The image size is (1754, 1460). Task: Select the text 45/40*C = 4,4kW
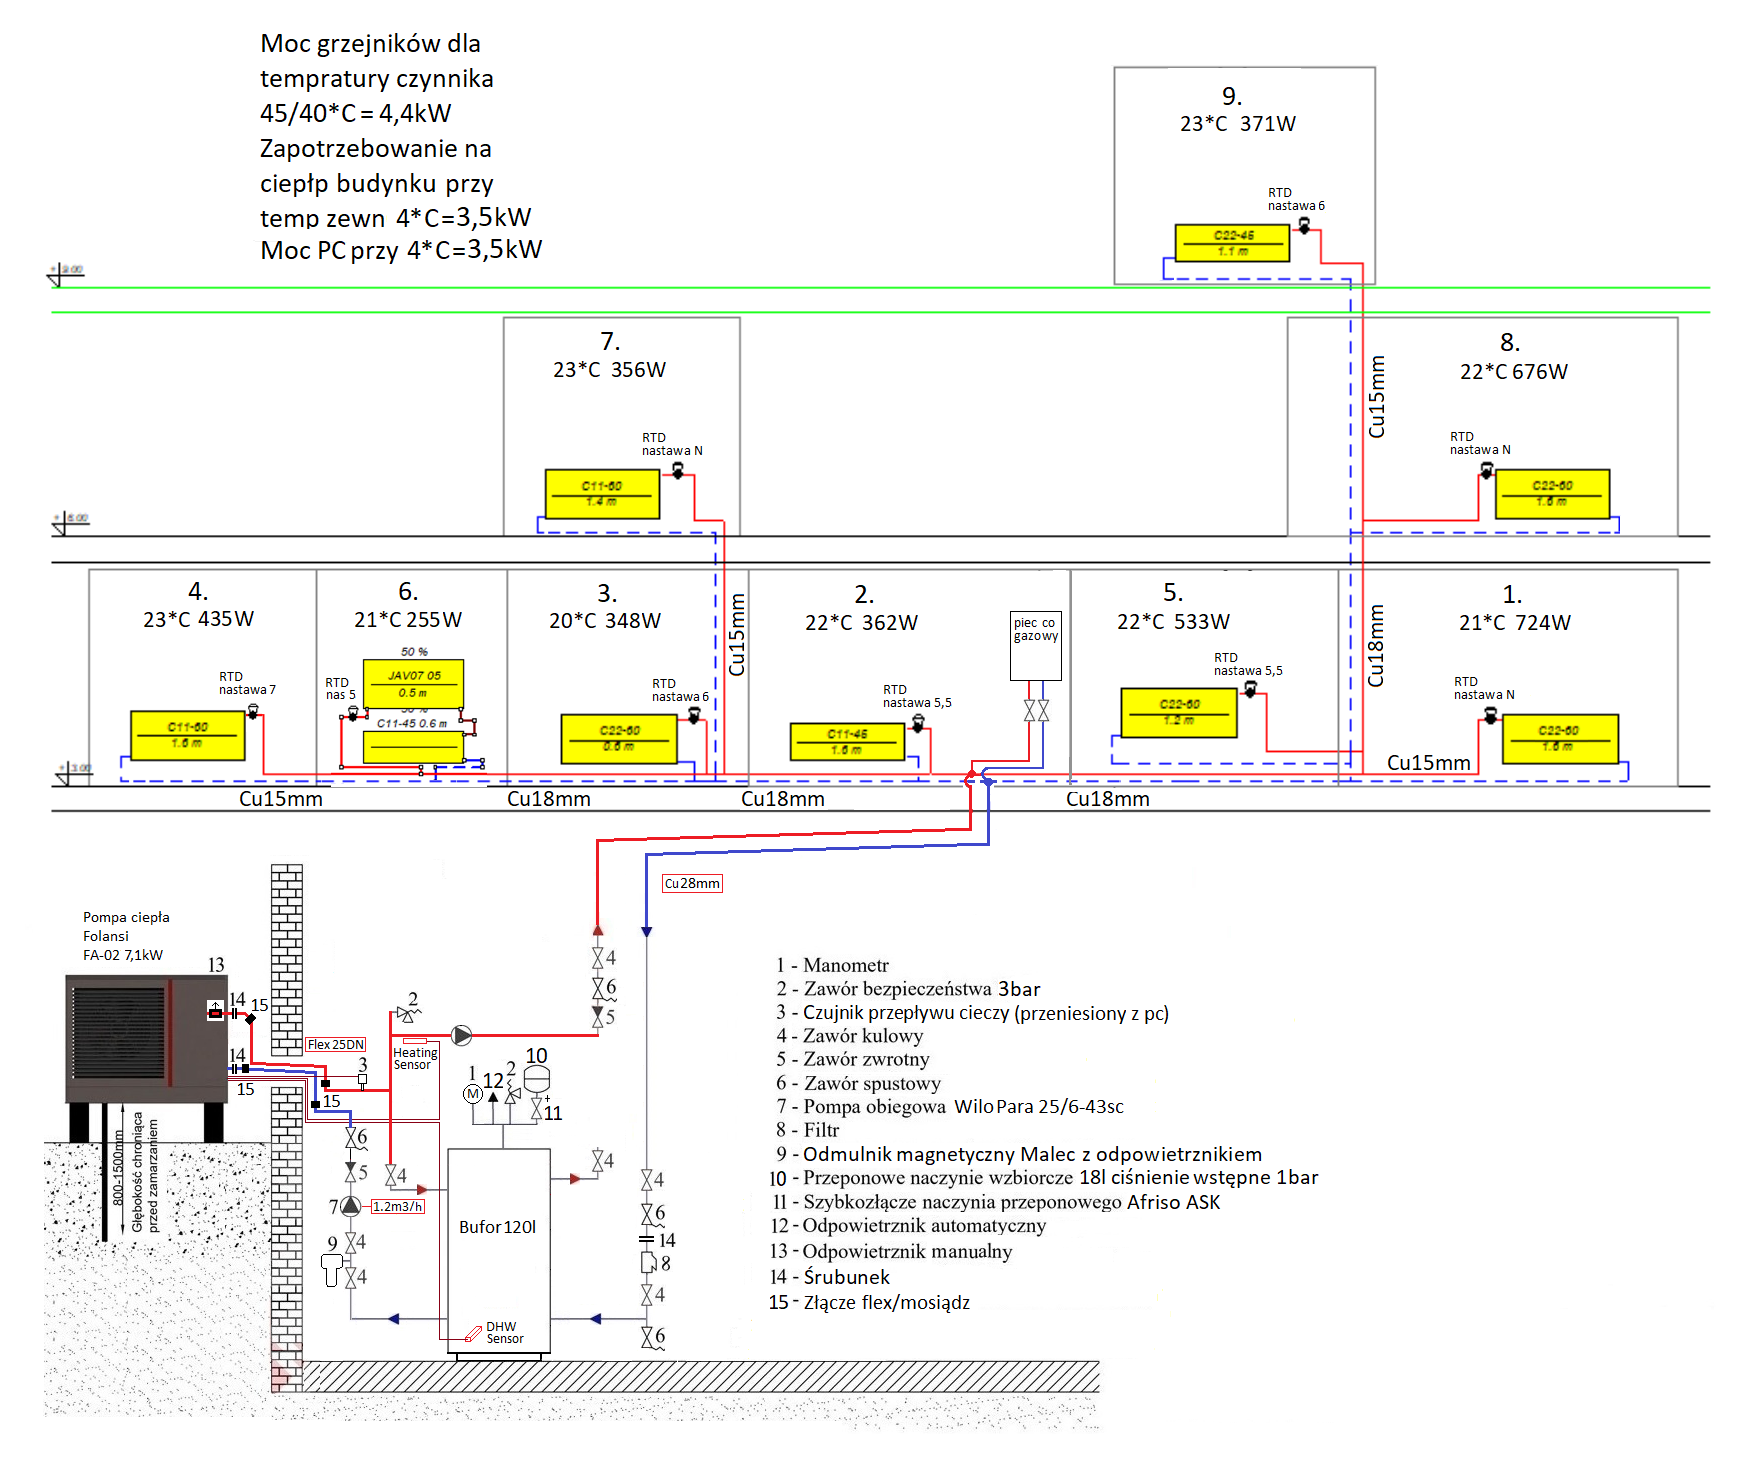pos(355,113)
